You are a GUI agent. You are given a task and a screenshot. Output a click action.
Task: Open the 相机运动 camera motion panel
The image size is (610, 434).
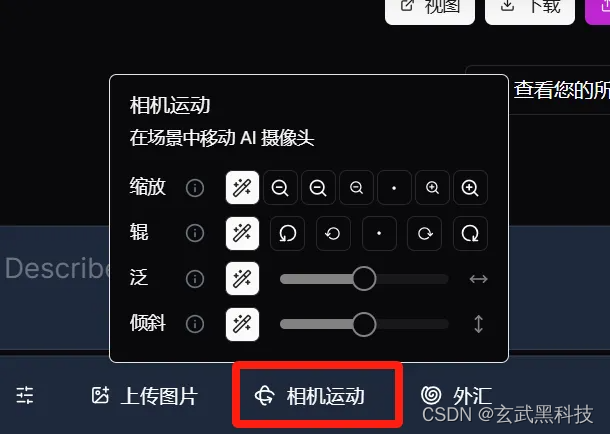click(x=317, y=395)
